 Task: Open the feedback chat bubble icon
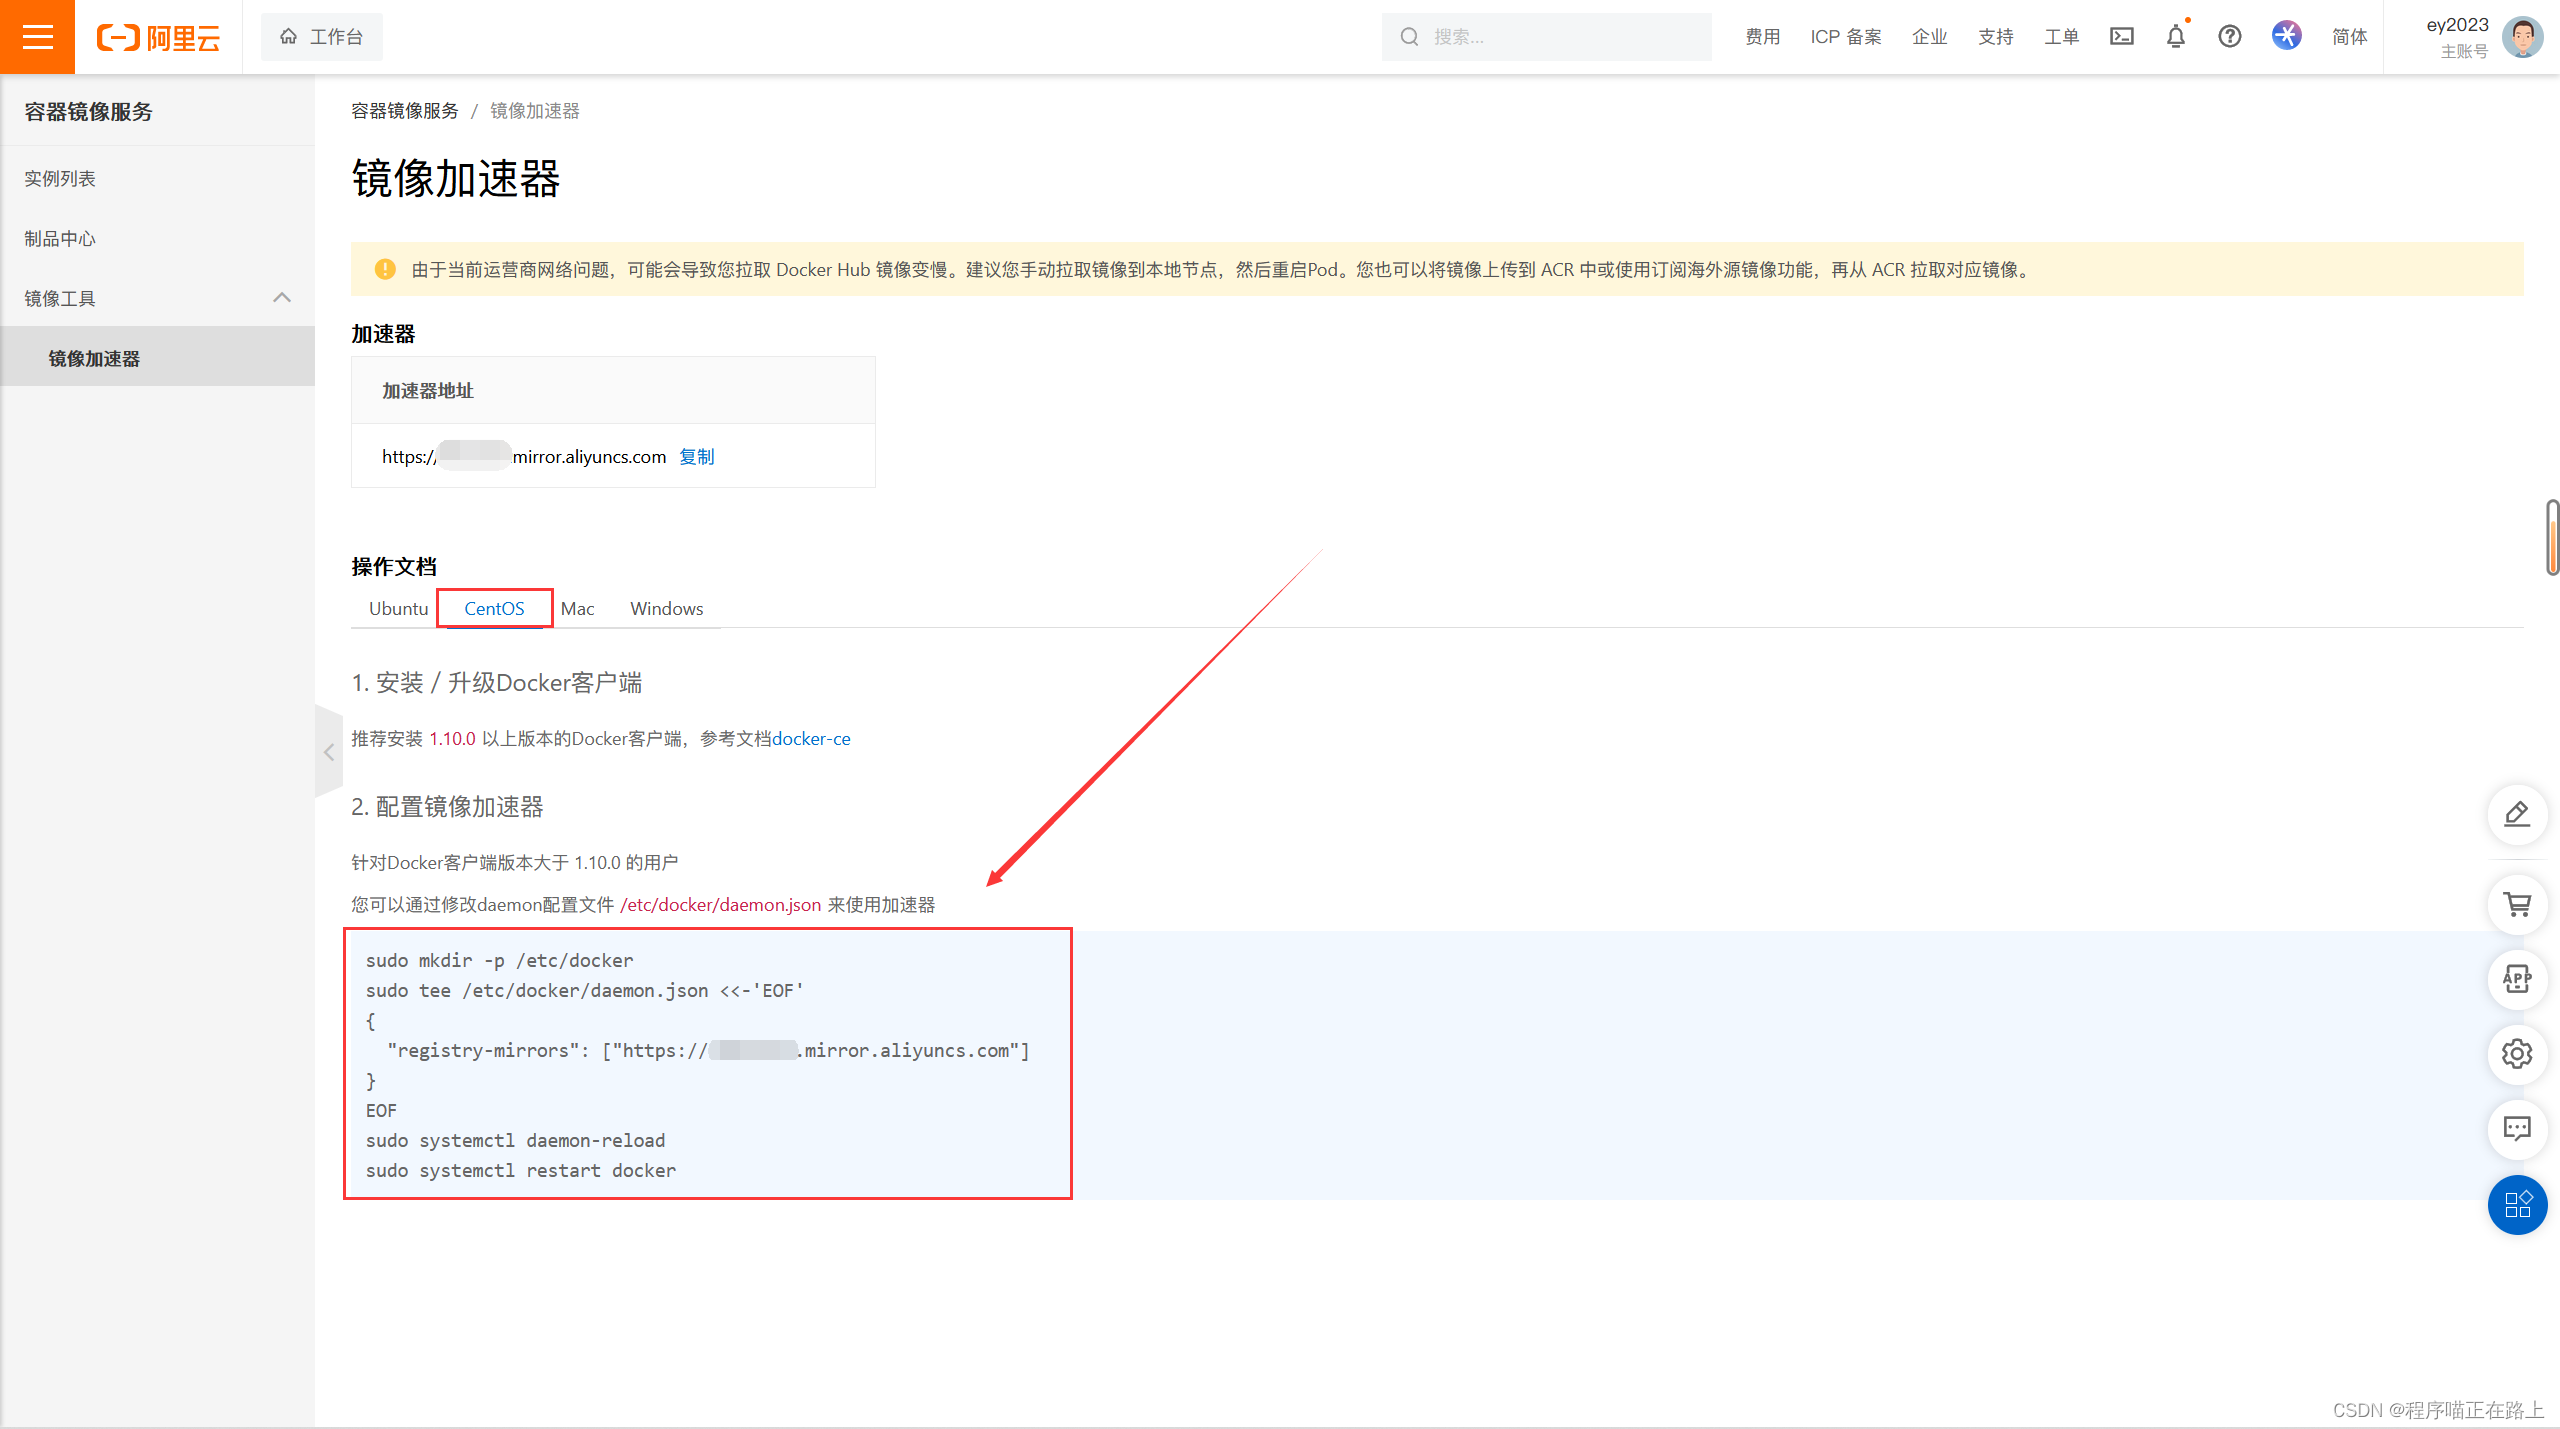[2516, 1129]
